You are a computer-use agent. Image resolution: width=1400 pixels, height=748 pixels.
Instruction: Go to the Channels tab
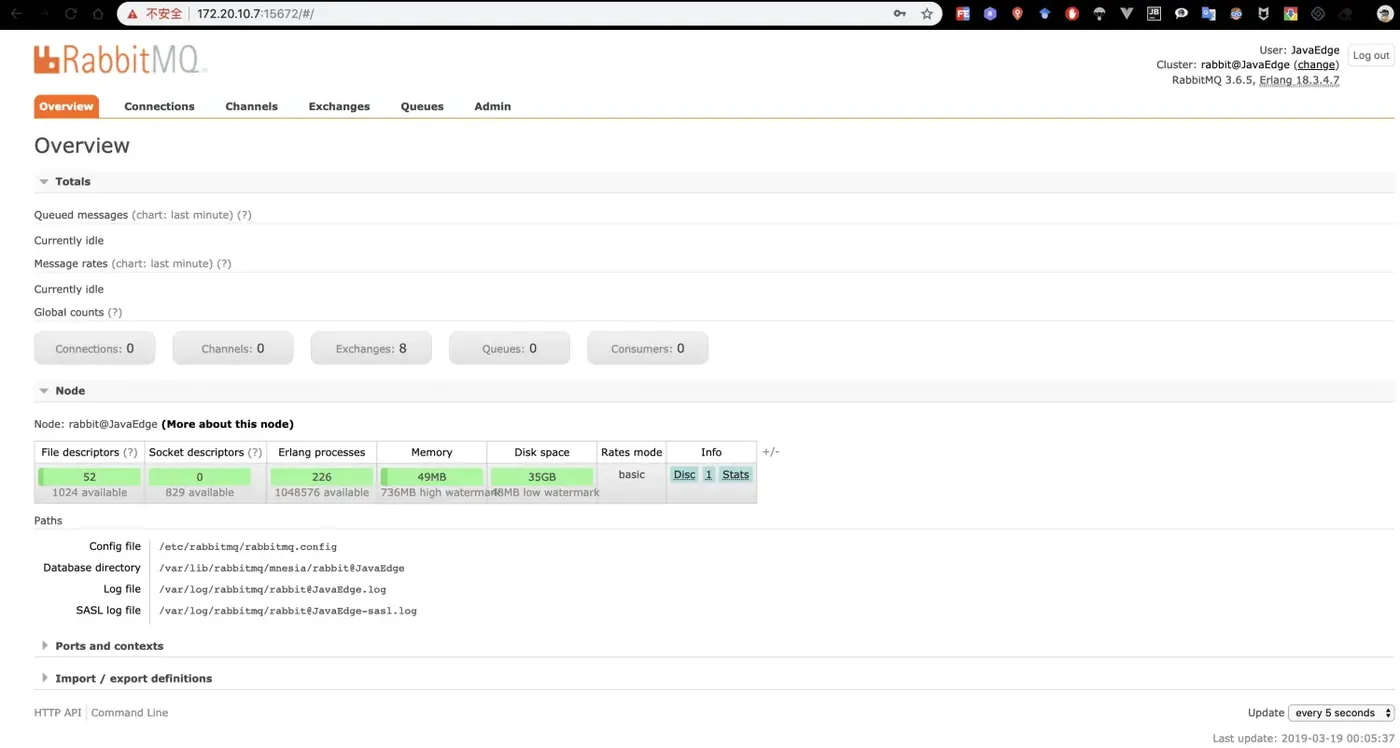coord(251,106)
